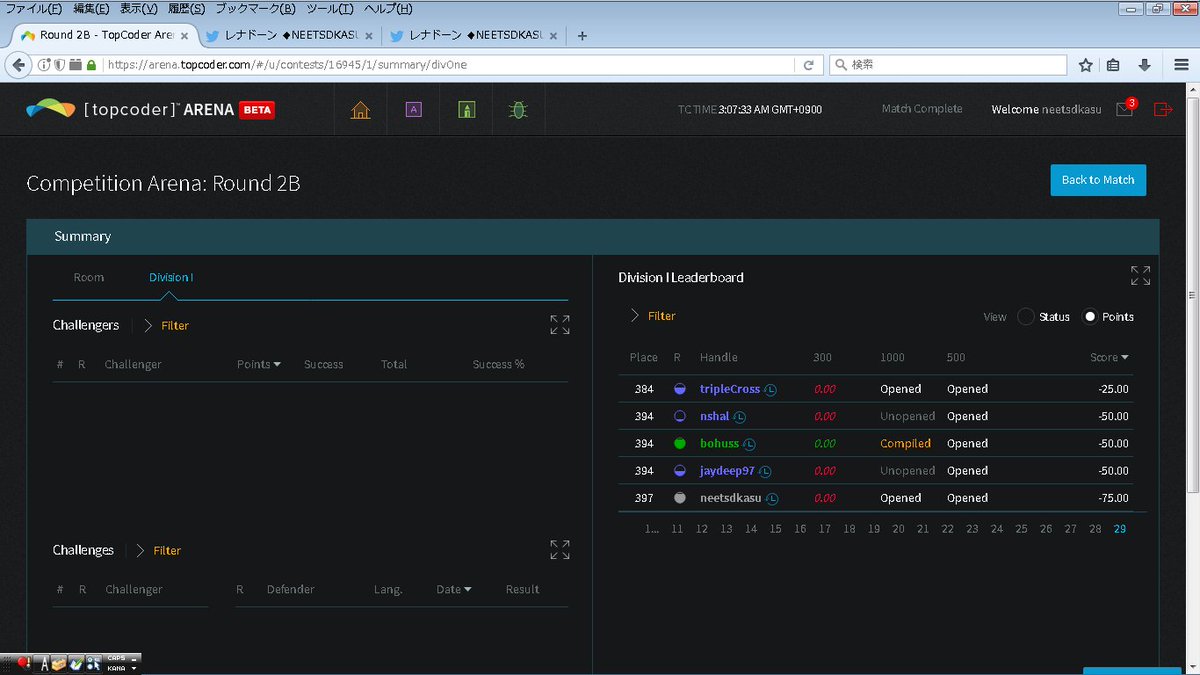The width and height of the screenshot is (1200, 675).
Task: Open the ファイル(F) menu
Action: point(34,9)
